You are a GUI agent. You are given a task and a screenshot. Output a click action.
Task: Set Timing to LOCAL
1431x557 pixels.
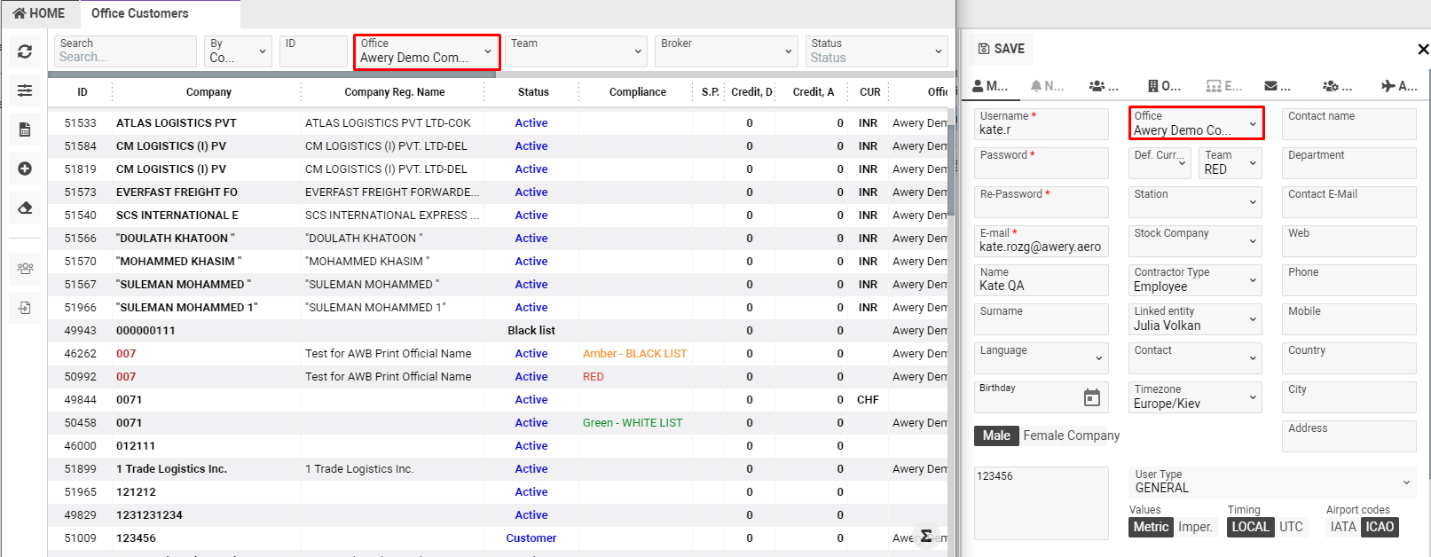(1251, 527)
